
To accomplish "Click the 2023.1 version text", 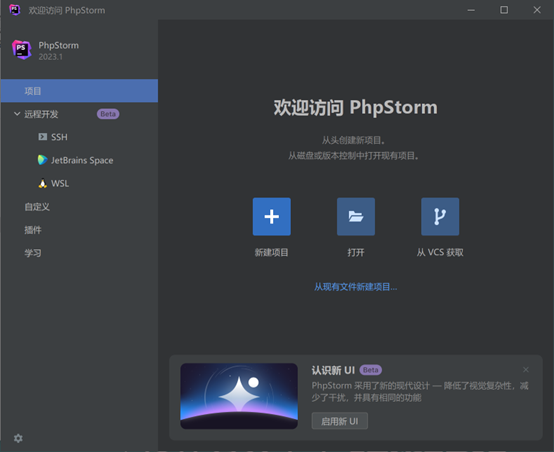I will [x=51, y=57].
